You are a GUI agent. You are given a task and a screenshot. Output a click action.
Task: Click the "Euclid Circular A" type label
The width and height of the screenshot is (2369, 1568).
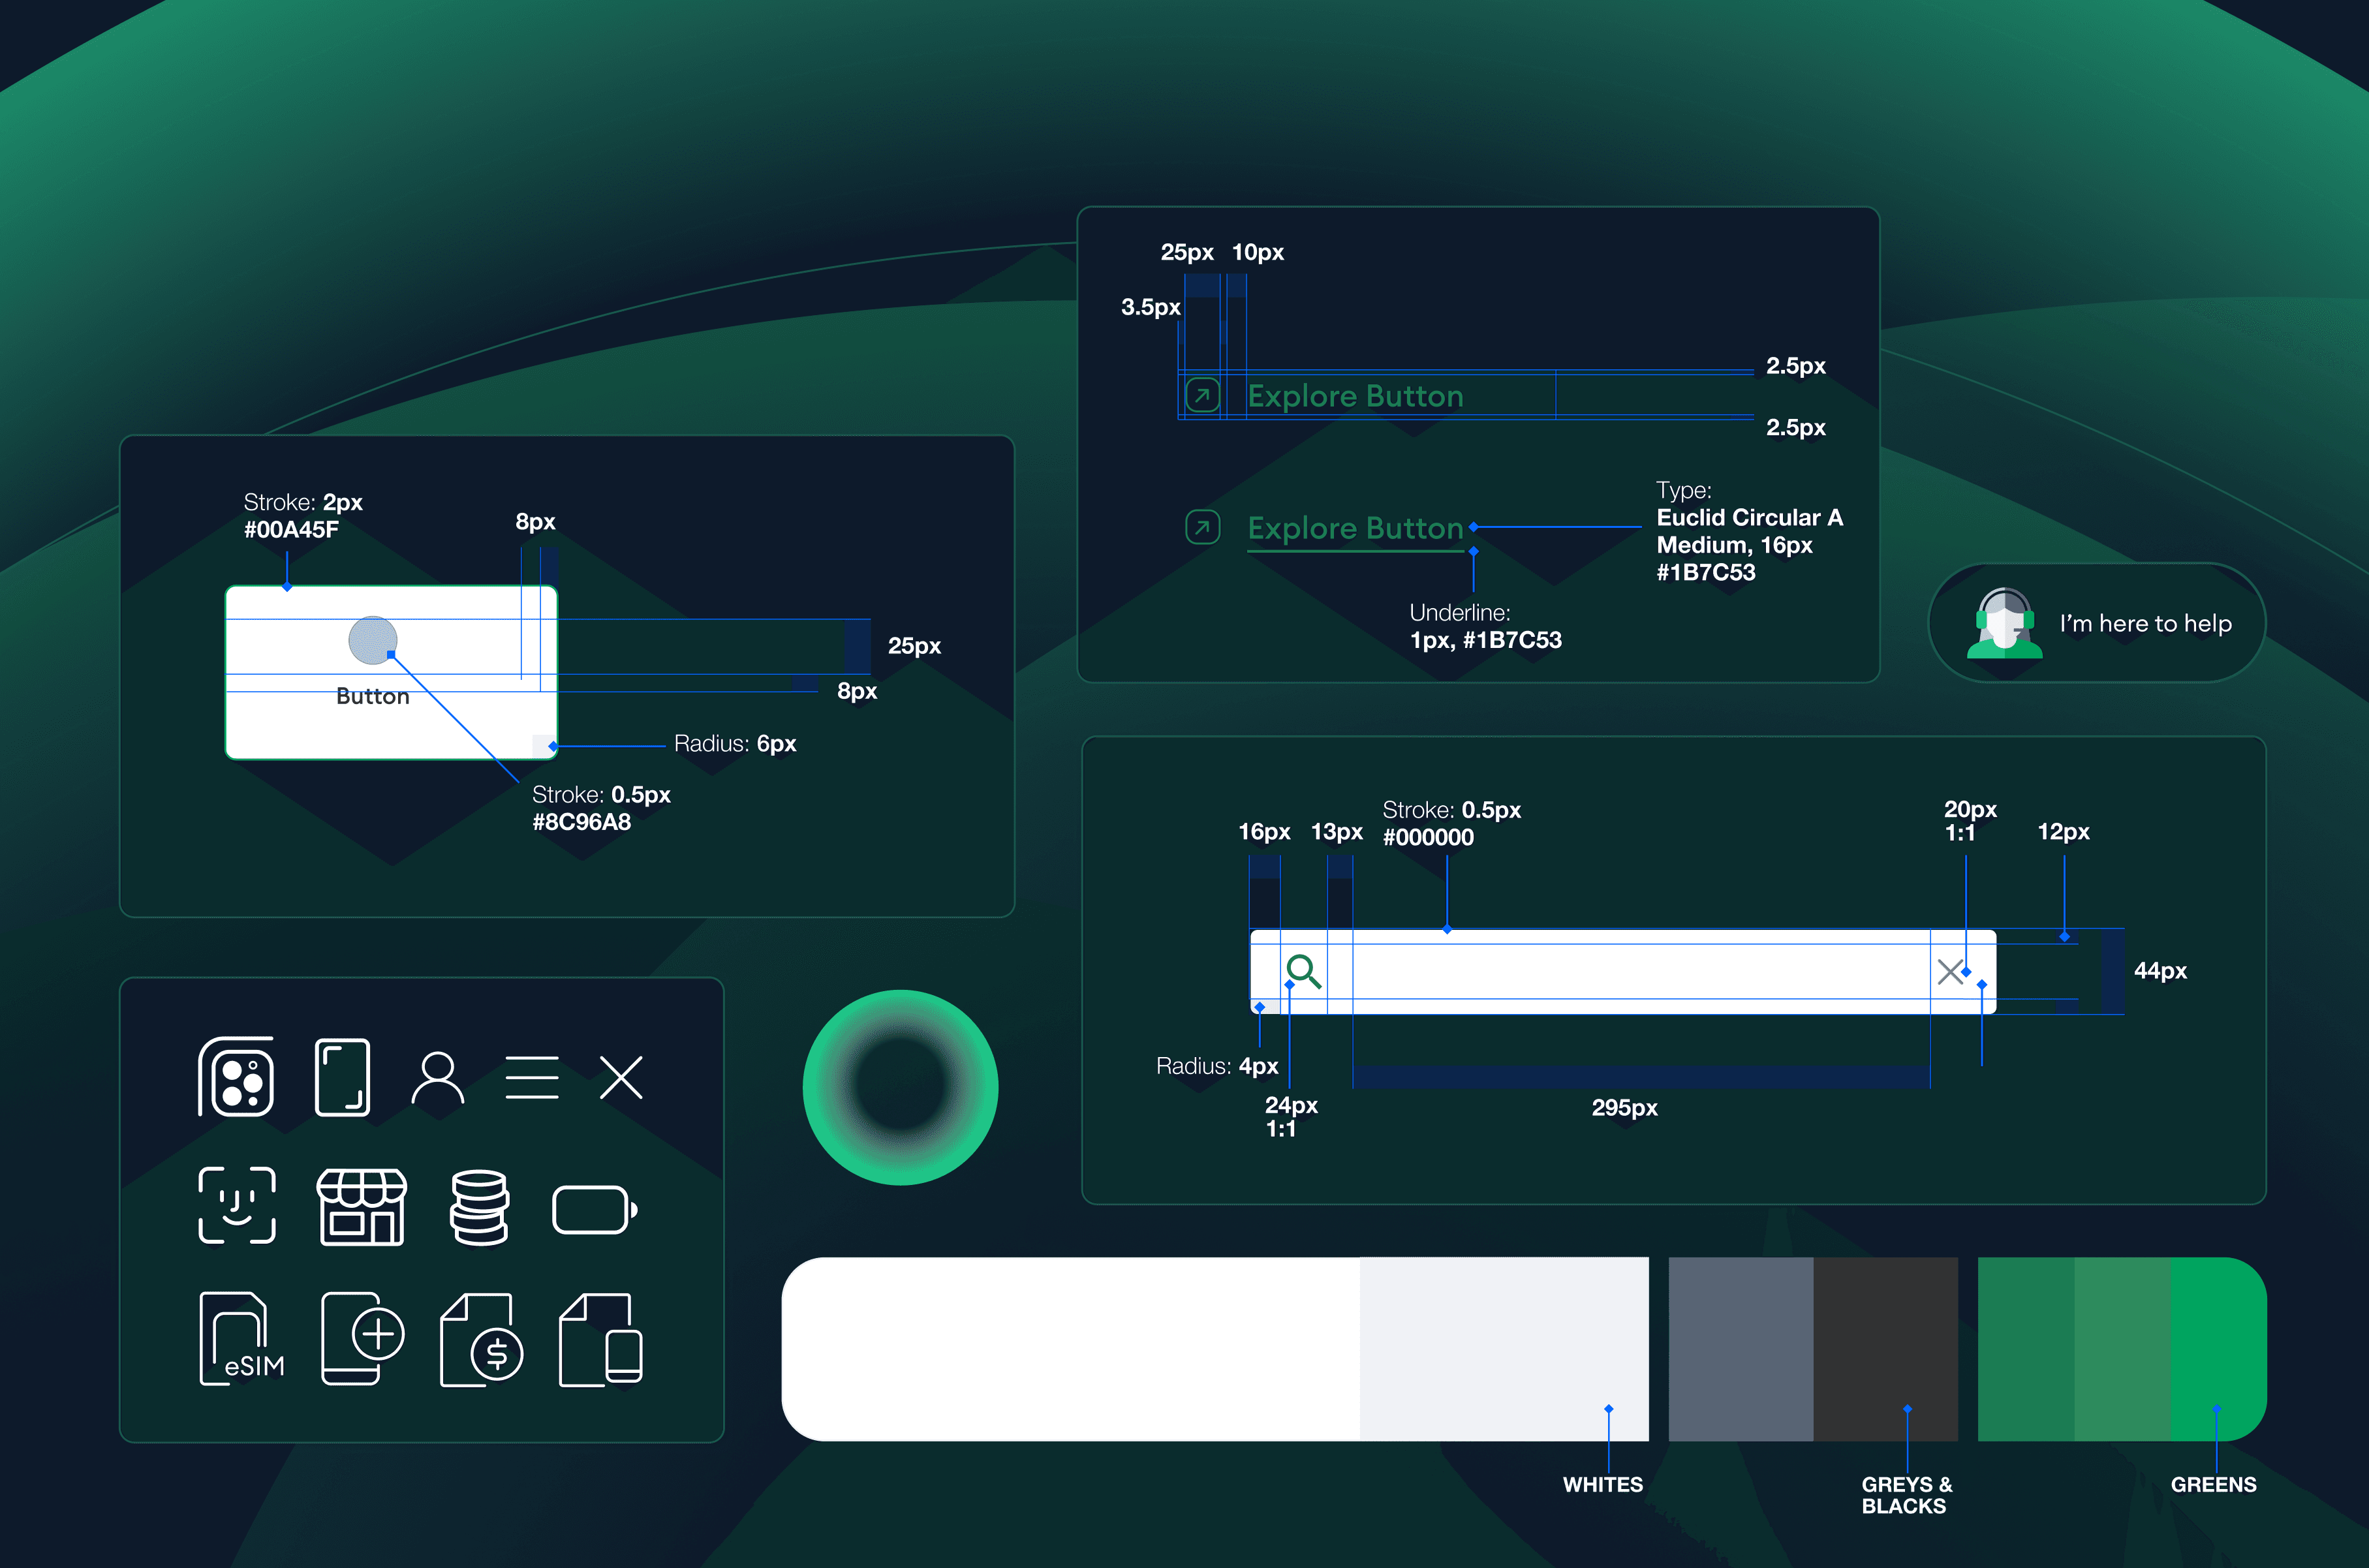click(1750, 518)
